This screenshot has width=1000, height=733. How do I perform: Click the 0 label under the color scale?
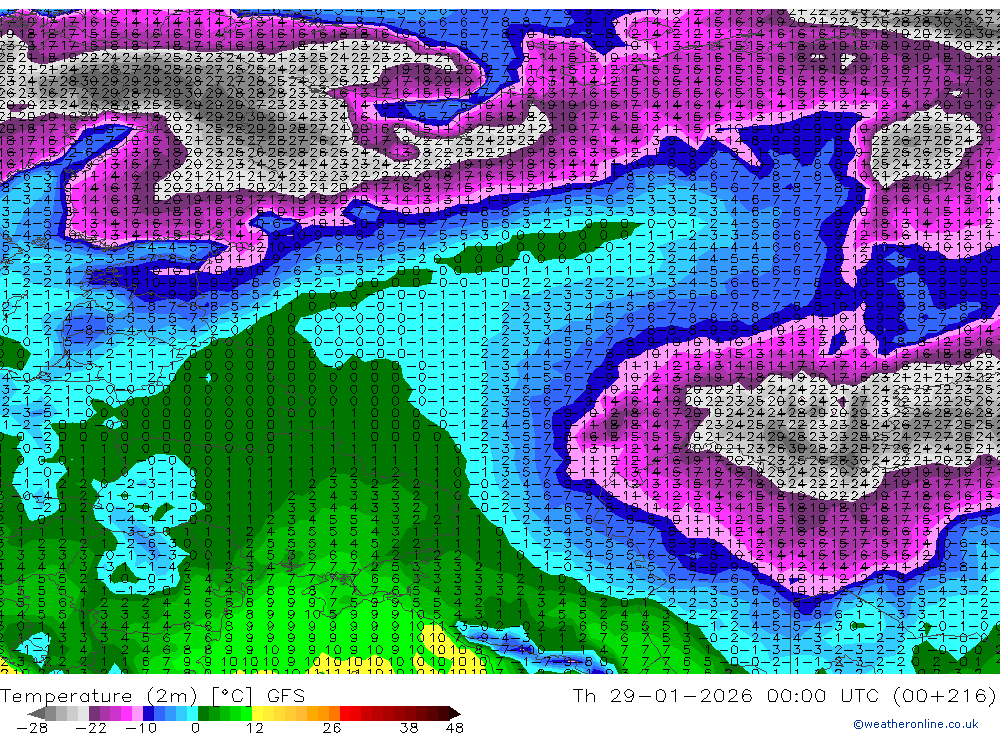click(x=196, y=727)
